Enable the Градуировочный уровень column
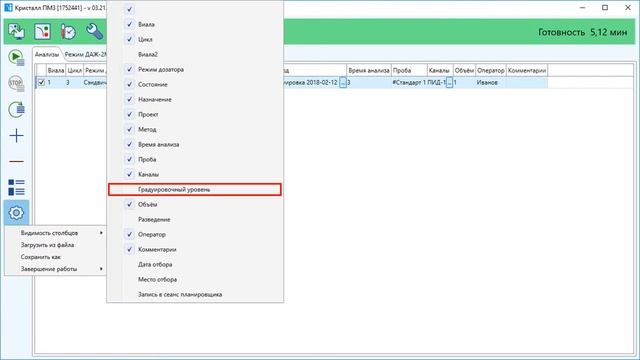640x360 pixels. [195, 189]
